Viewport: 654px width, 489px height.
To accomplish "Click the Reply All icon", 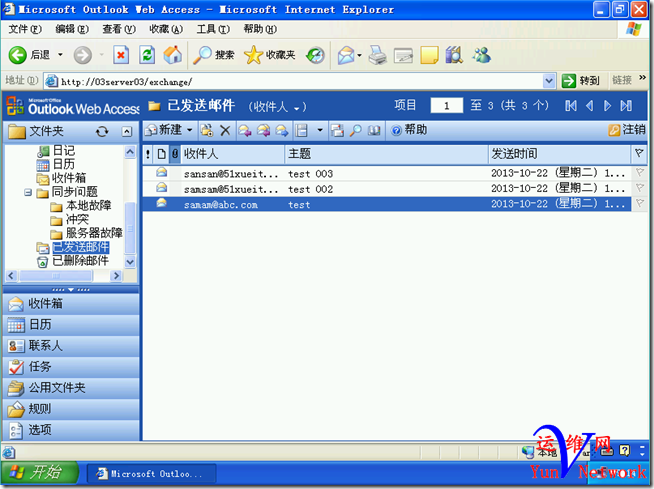I will click(264, 131).
